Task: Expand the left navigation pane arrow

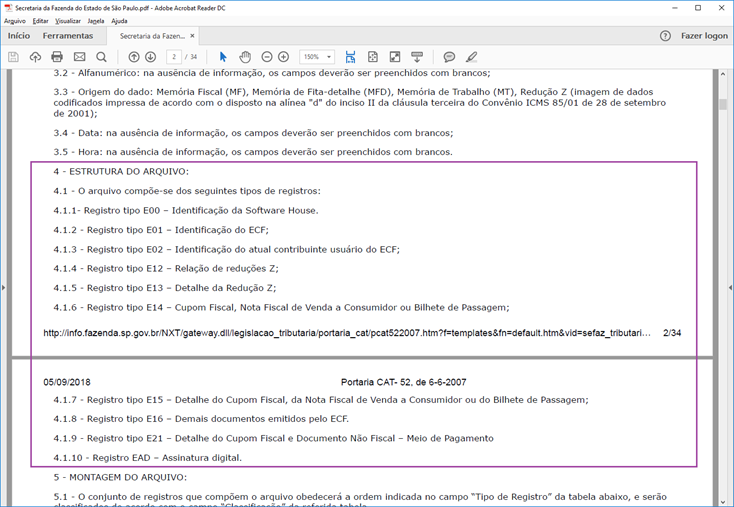Action: point(3,287)
